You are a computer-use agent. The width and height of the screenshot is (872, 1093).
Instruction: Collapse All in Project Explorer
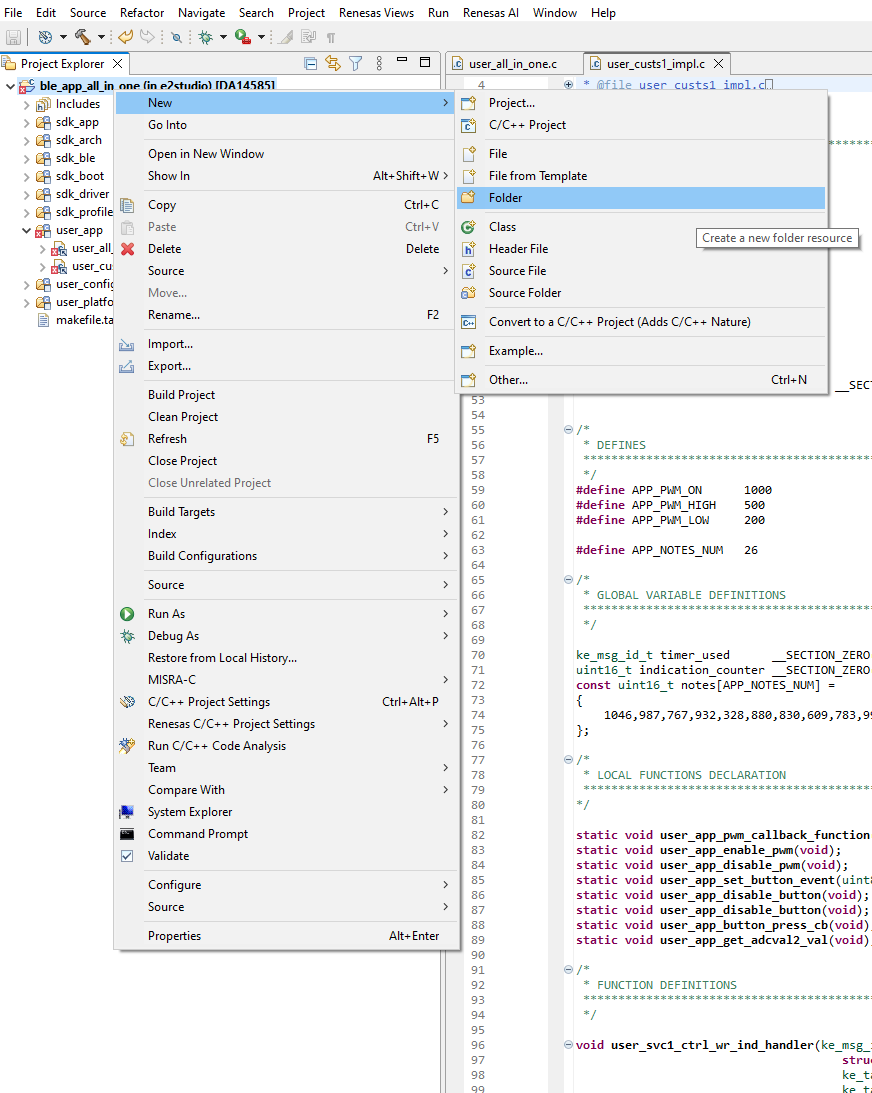311,63
